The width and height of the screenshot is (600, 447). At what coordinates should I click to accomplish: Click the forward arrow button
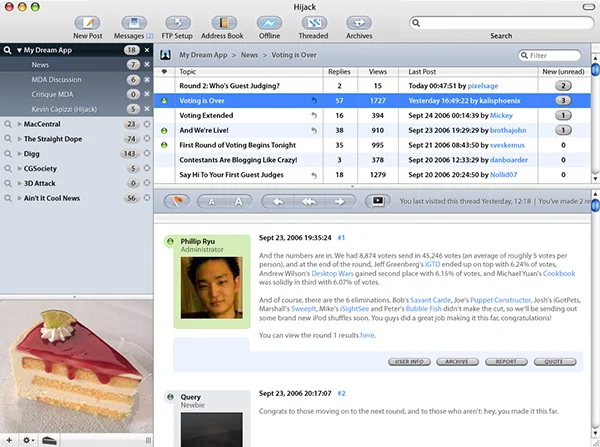coord(340,201)
